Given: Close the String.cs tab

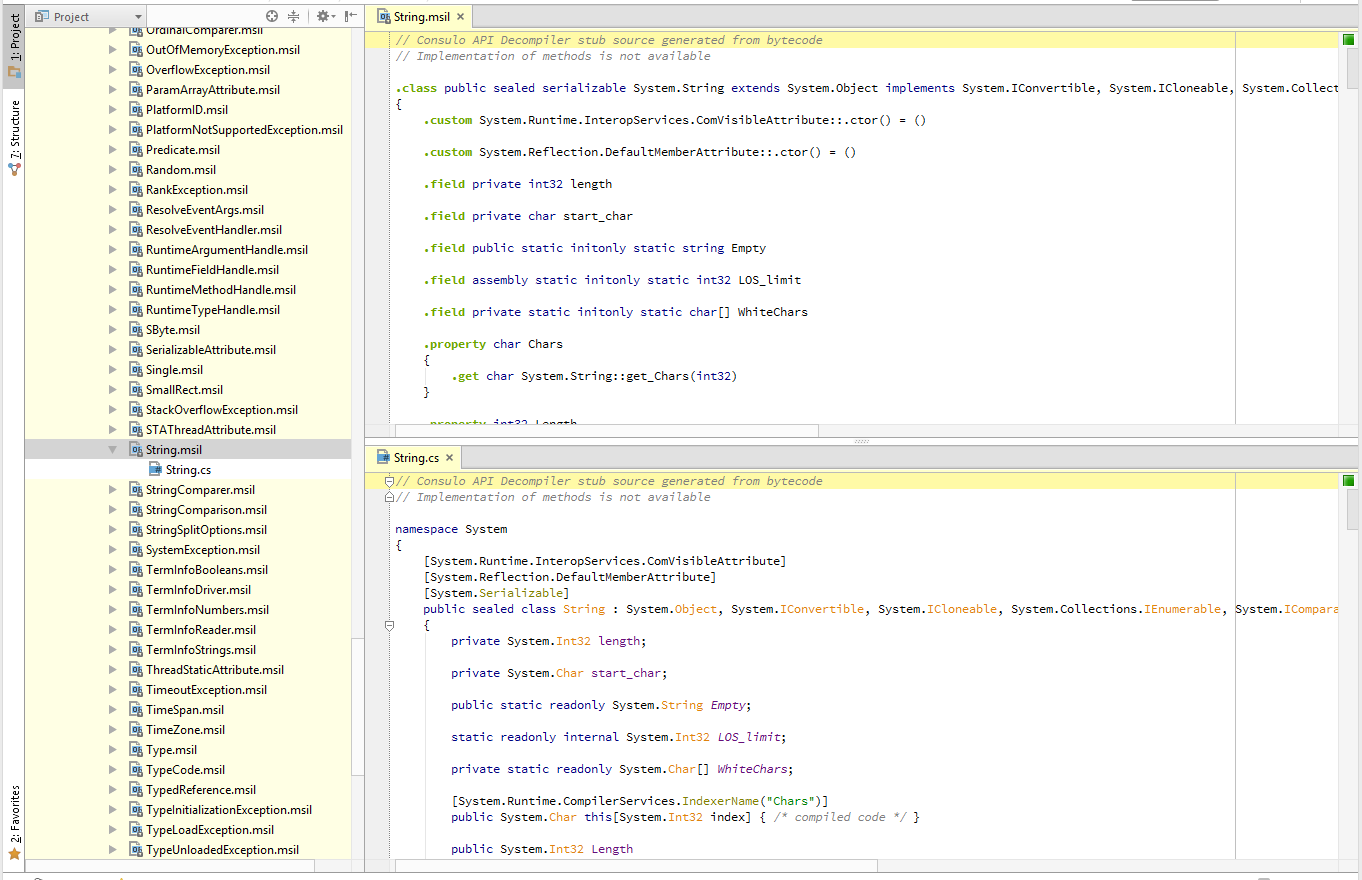Looking at the screenshot, I should 450,458.
